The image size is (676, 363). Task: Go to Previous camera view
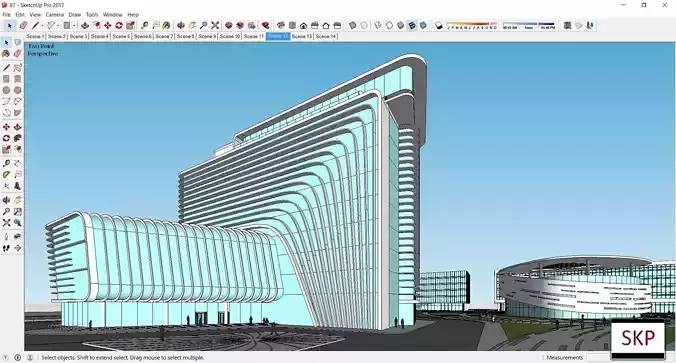pos(17,223)
